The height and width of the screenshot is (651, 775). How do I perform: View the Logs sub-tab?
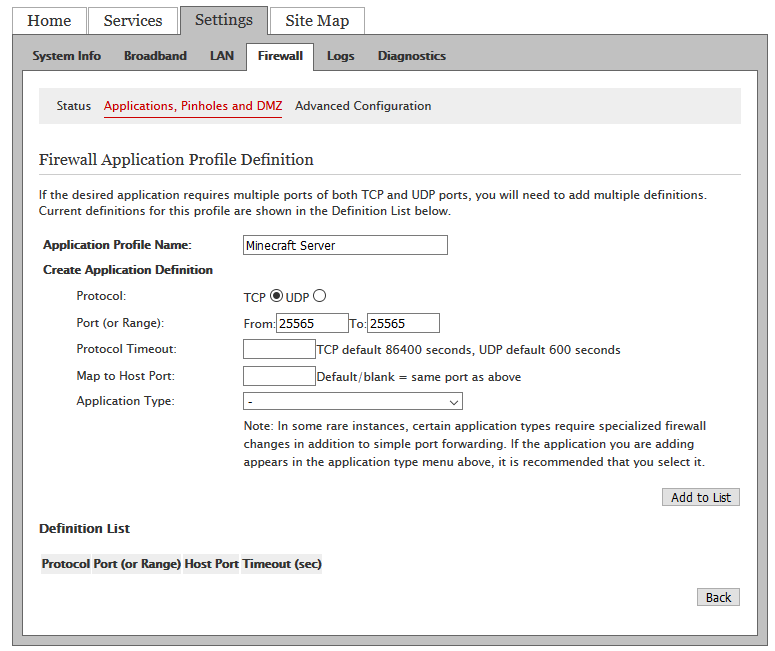(340, 56)
